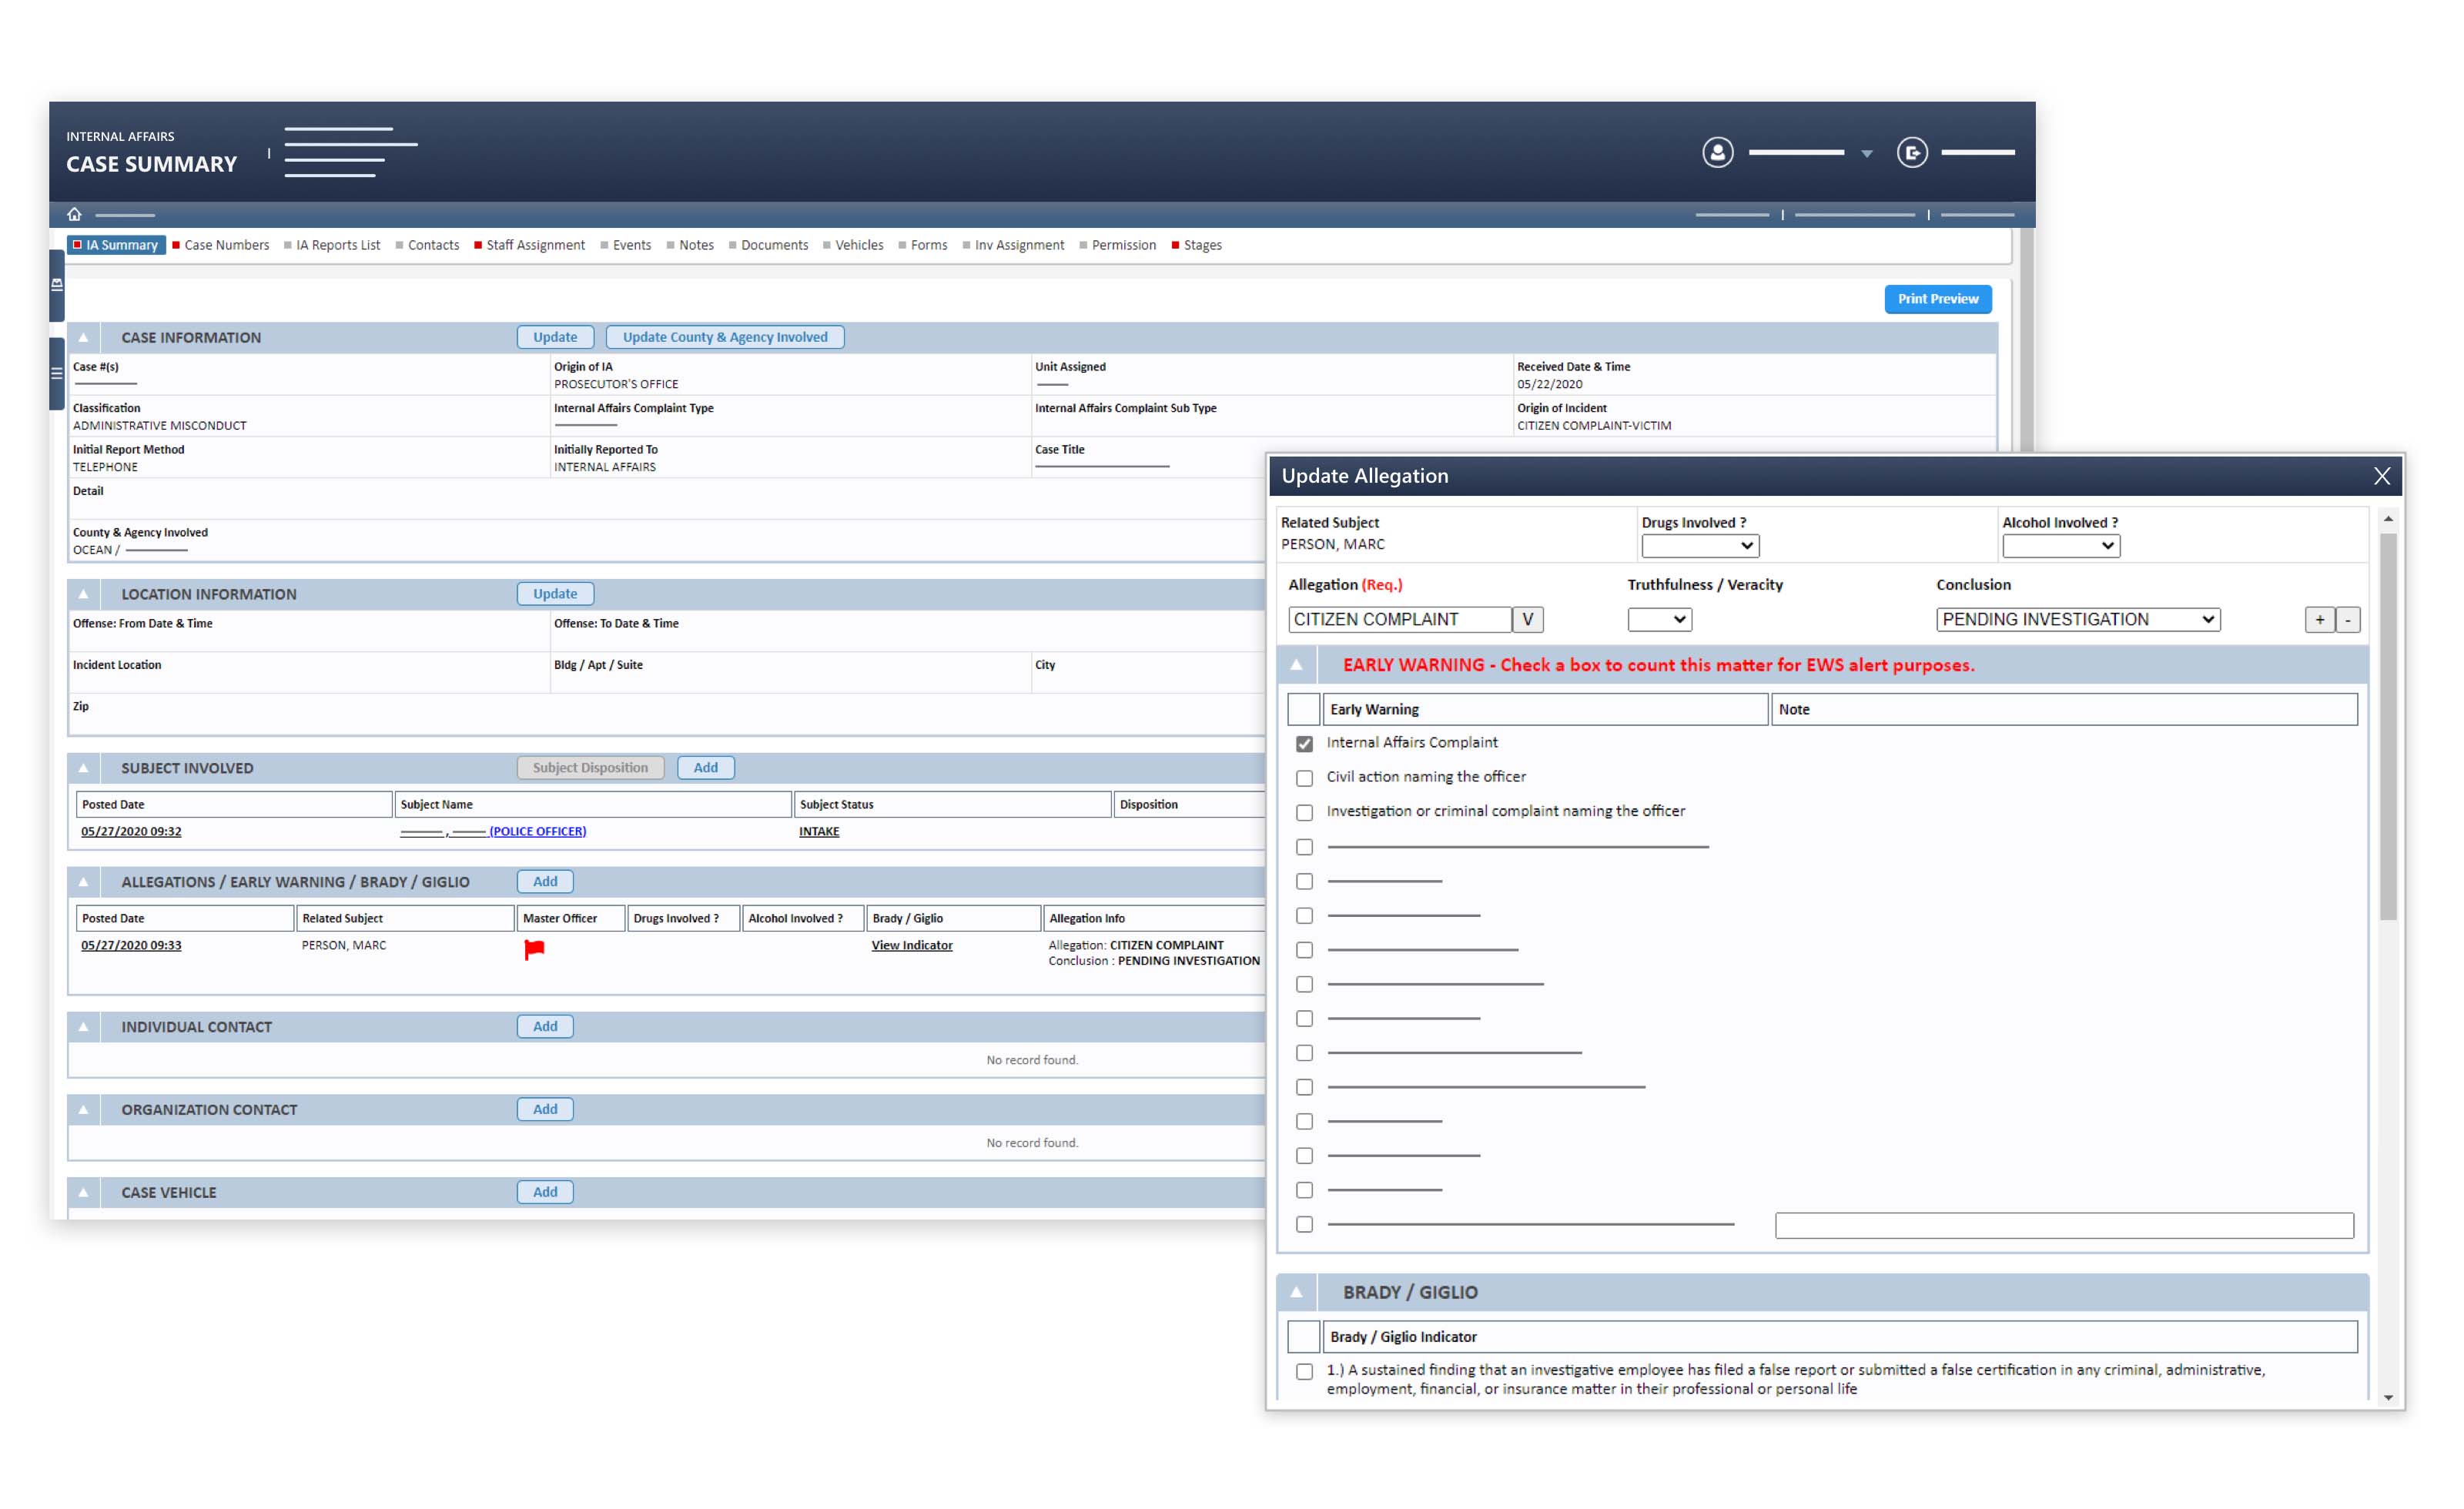Click the home icon in breadcrumb bar
This screenshot has width=2464, height=1509.
point(74,214)
